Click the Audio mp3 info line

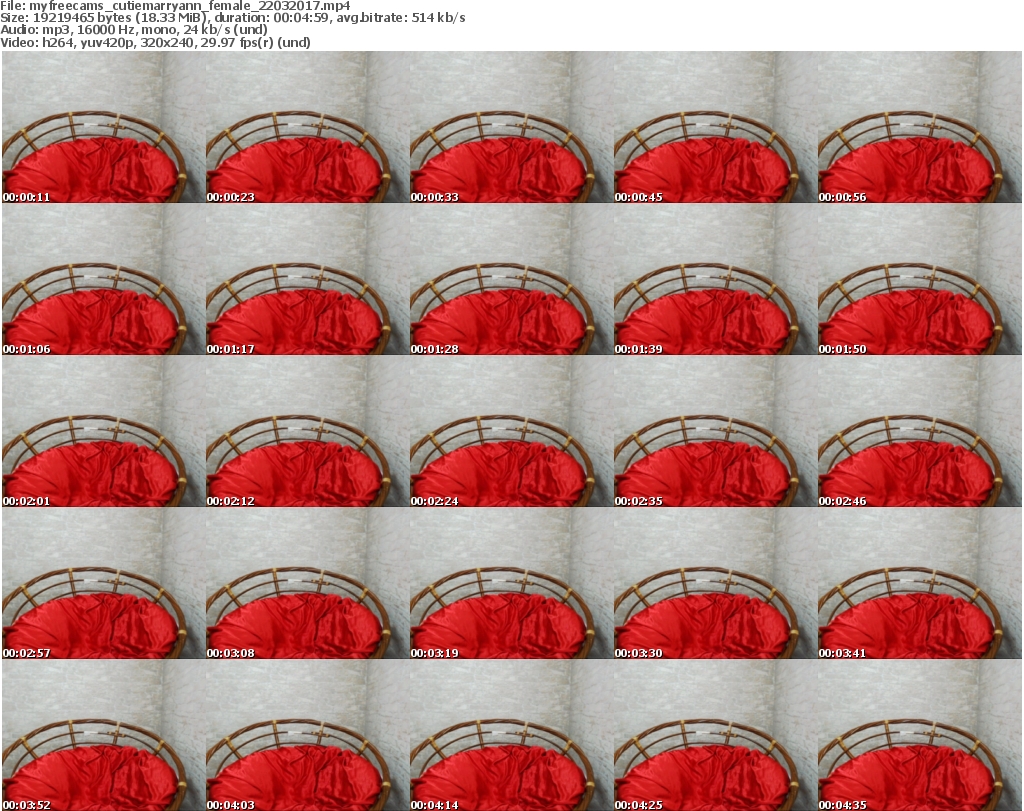(134, 30)
